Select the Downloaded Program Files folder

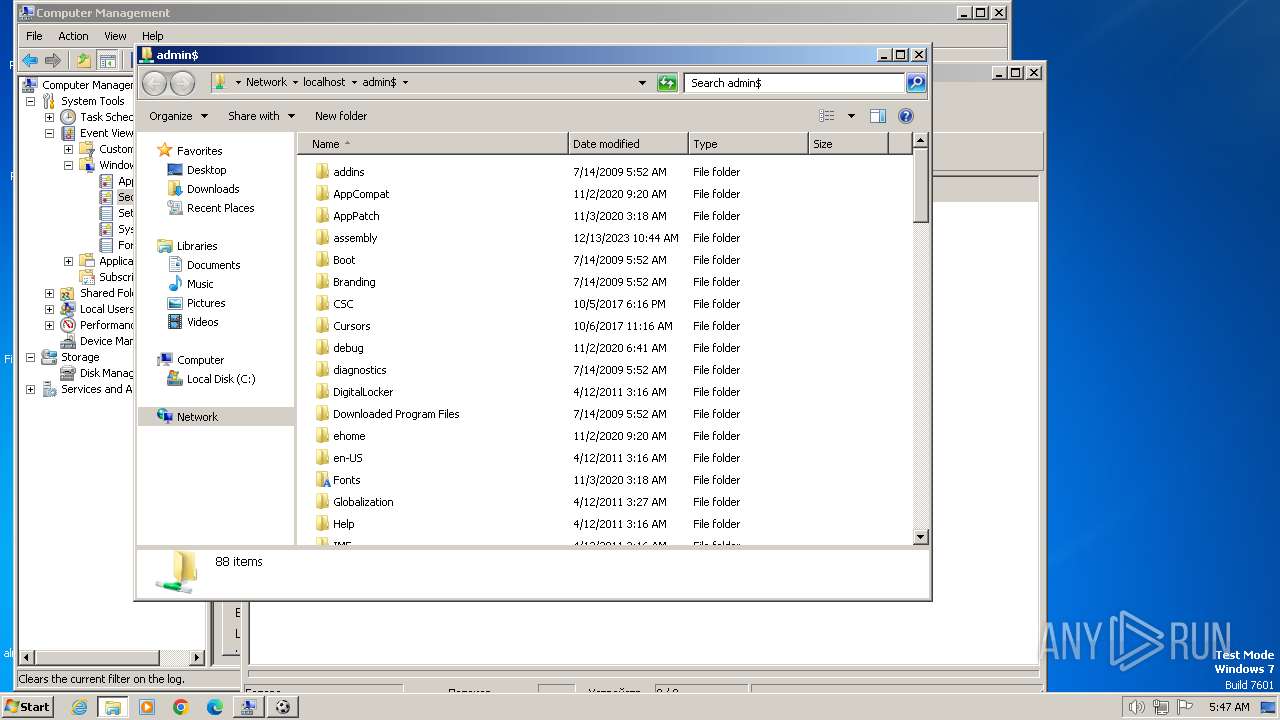[x=396, y=414]
